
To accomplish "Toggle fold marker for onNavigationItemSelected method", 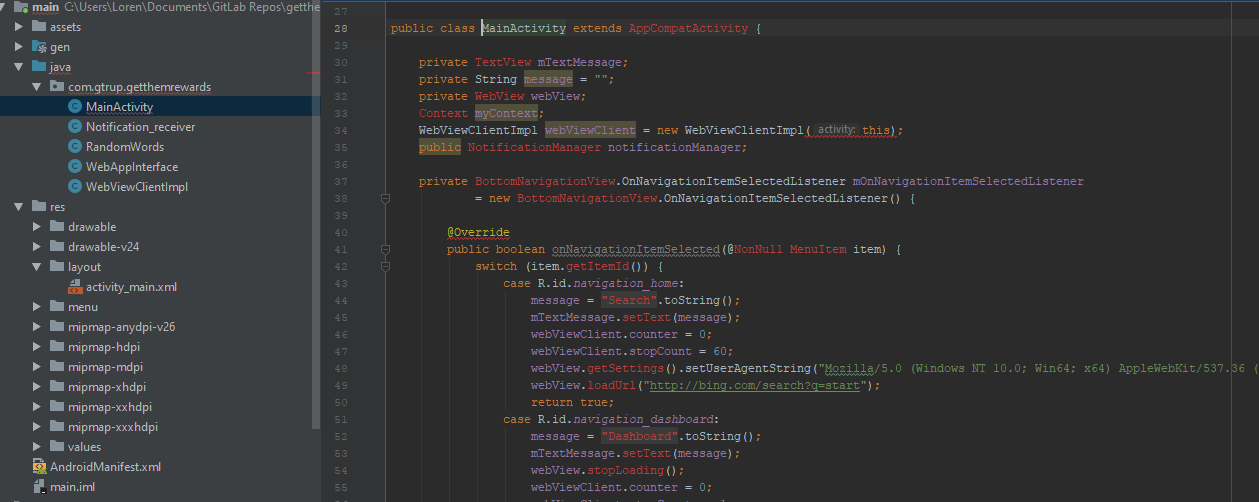I will 385,249.
